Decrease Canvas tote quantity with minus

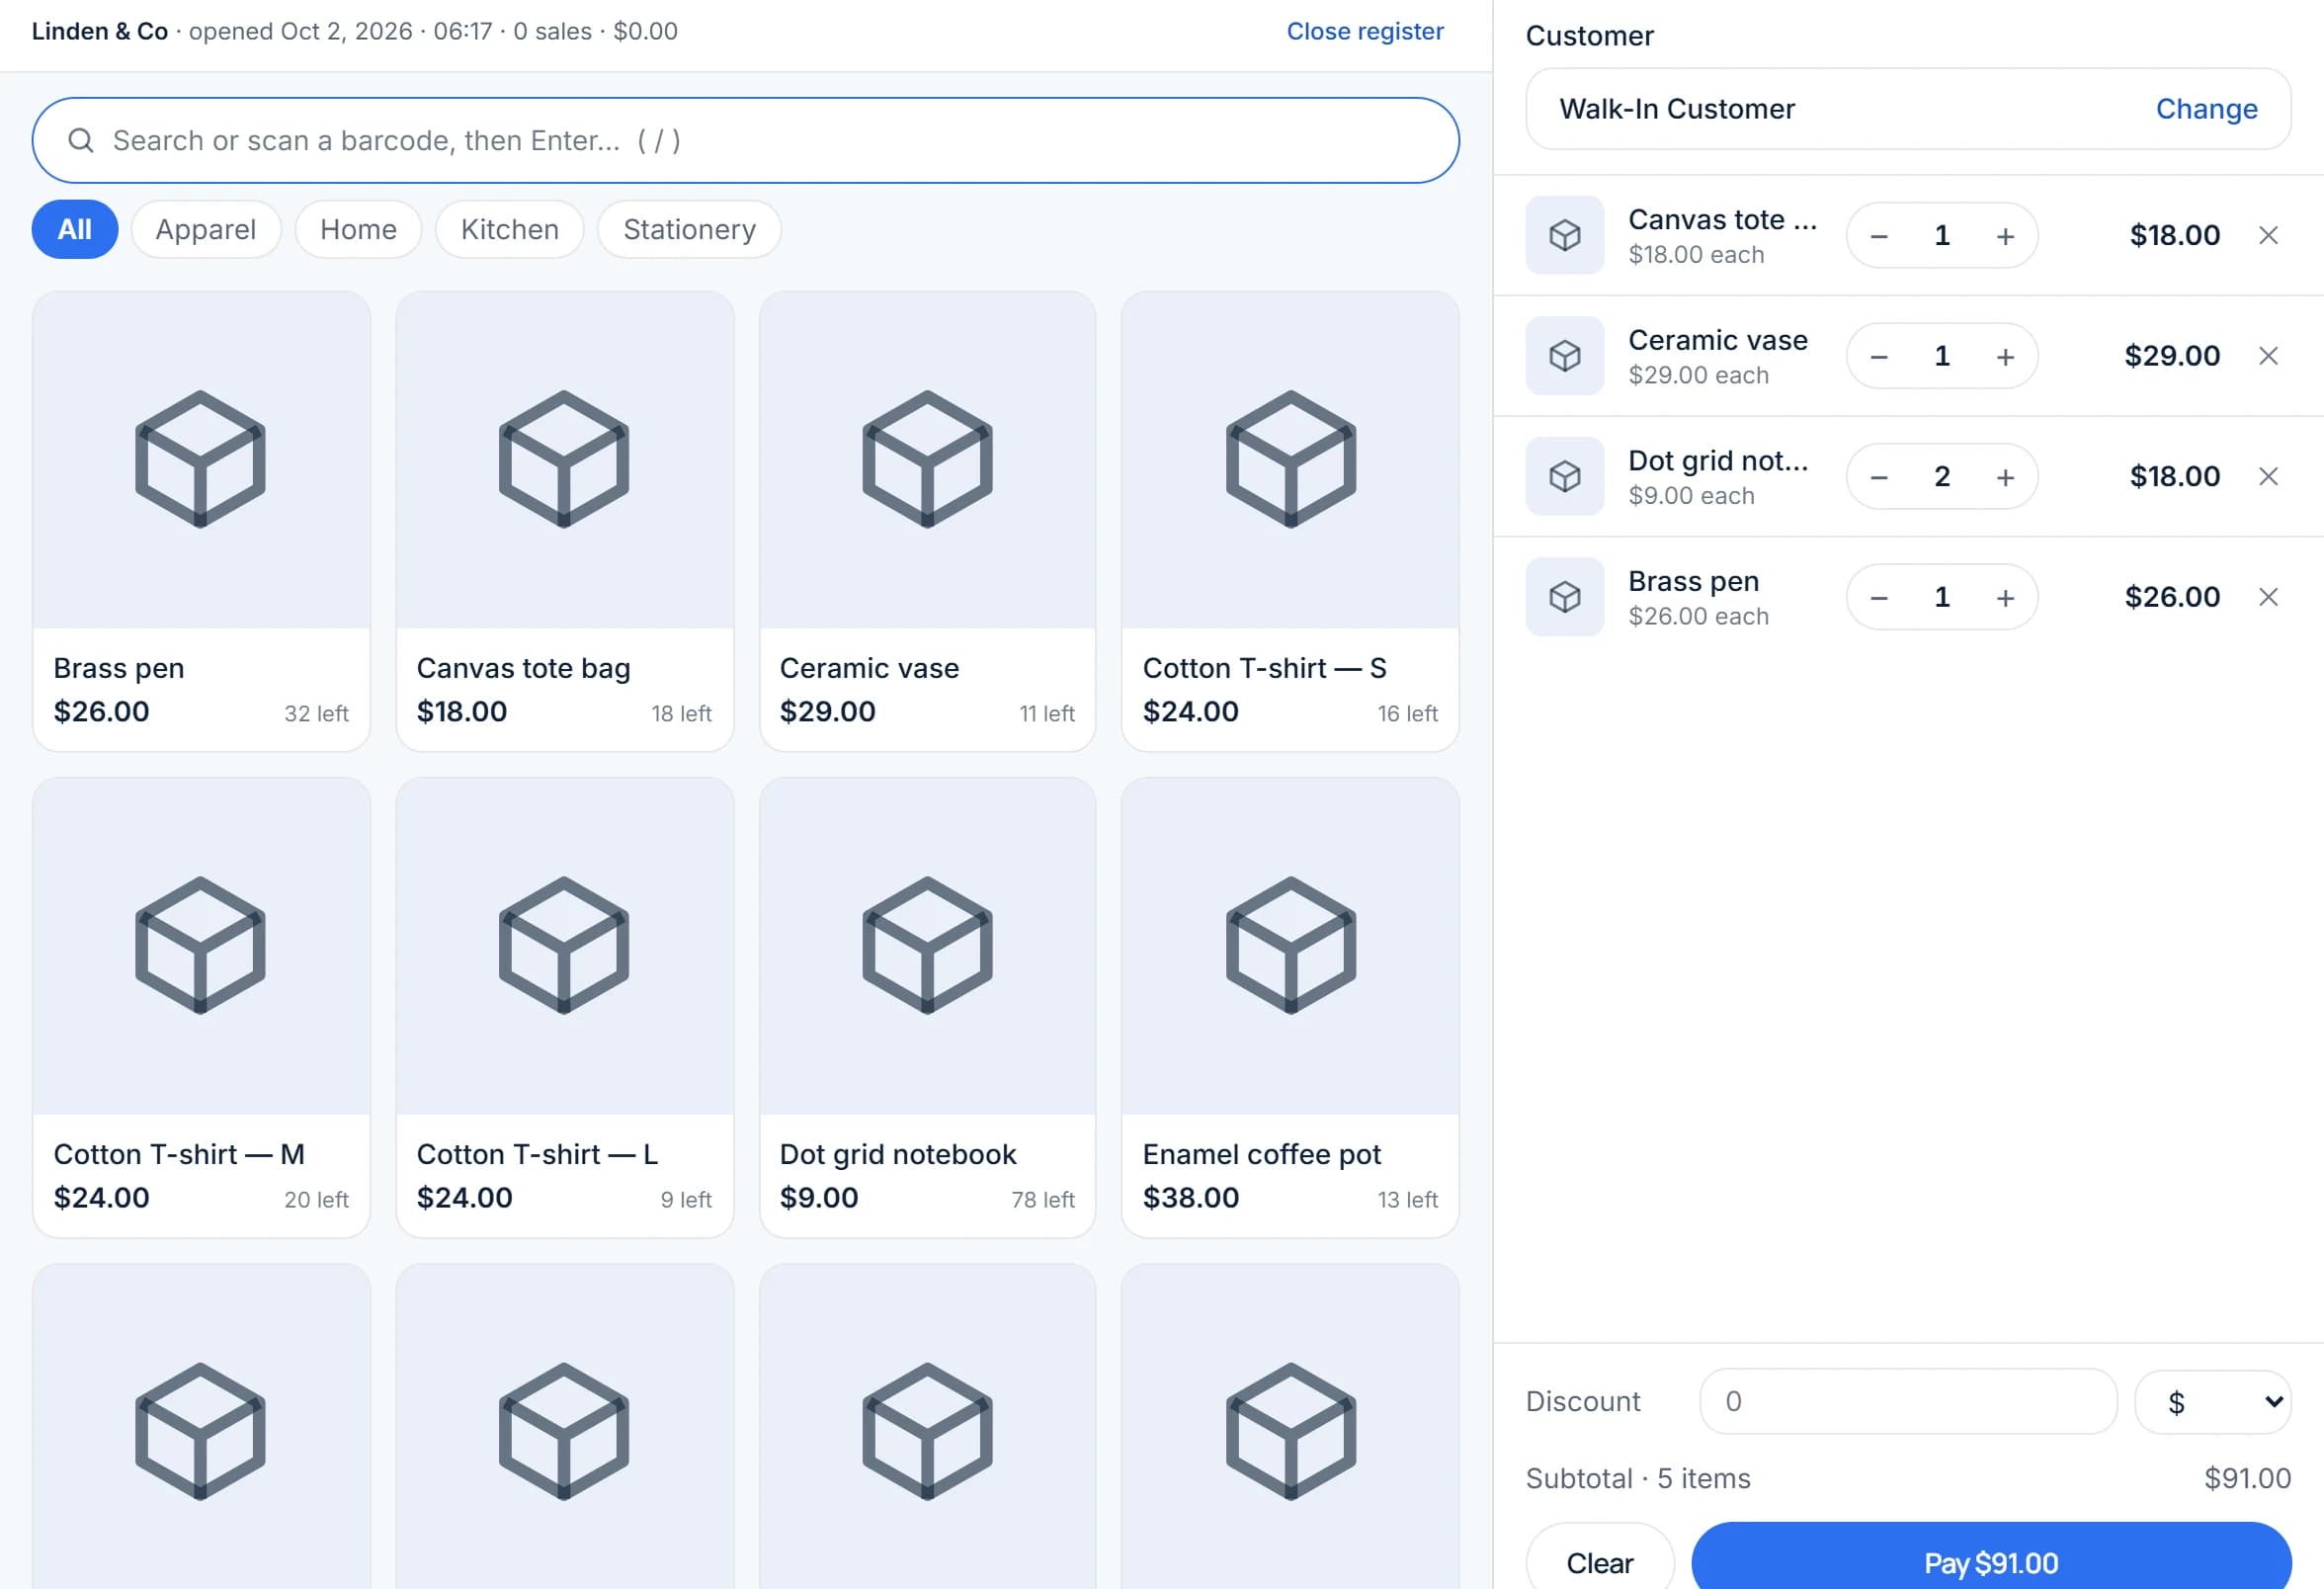point(1879,236)
